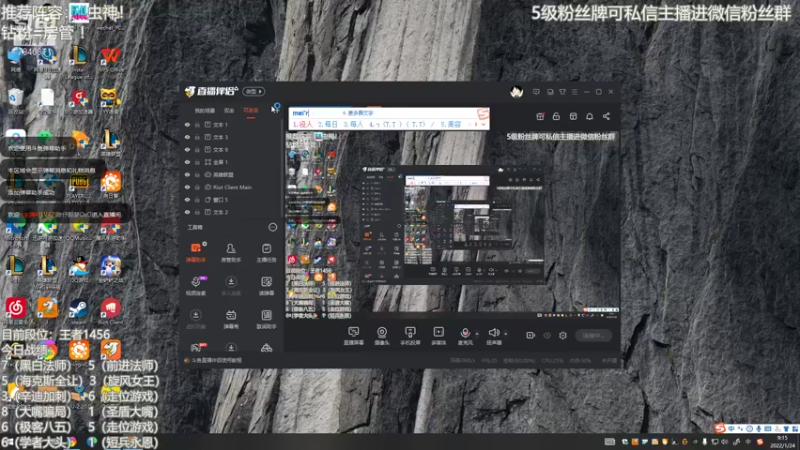Select the 全屏 1 source row

pos(233,162)
